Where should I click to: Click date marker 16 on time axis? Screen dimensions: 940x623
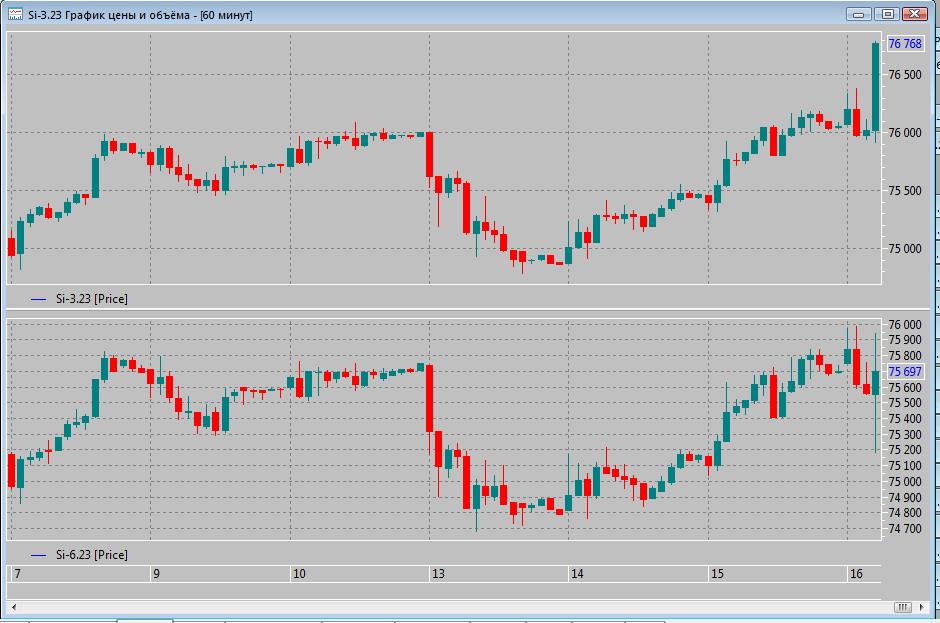(856, 574)
